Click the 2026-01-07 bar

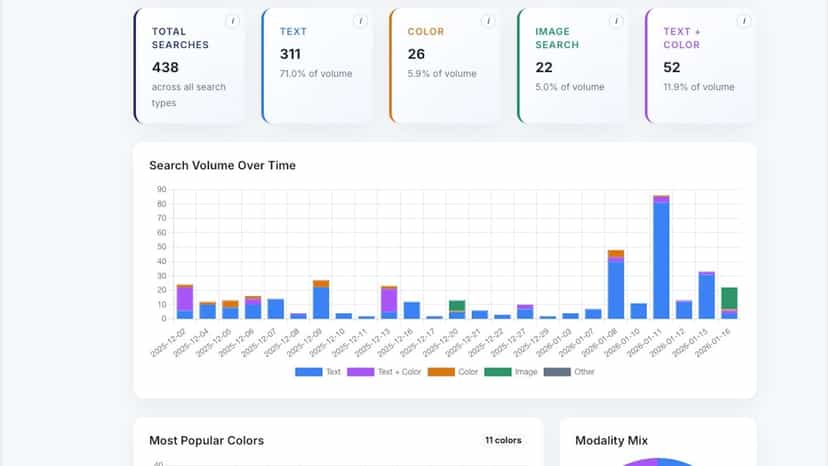[x=593, y=314]
